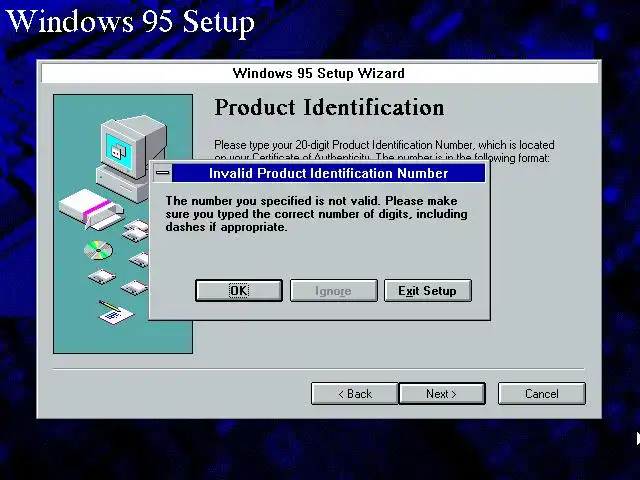Open the error dialog's system menu box

[x=162, y=173]
